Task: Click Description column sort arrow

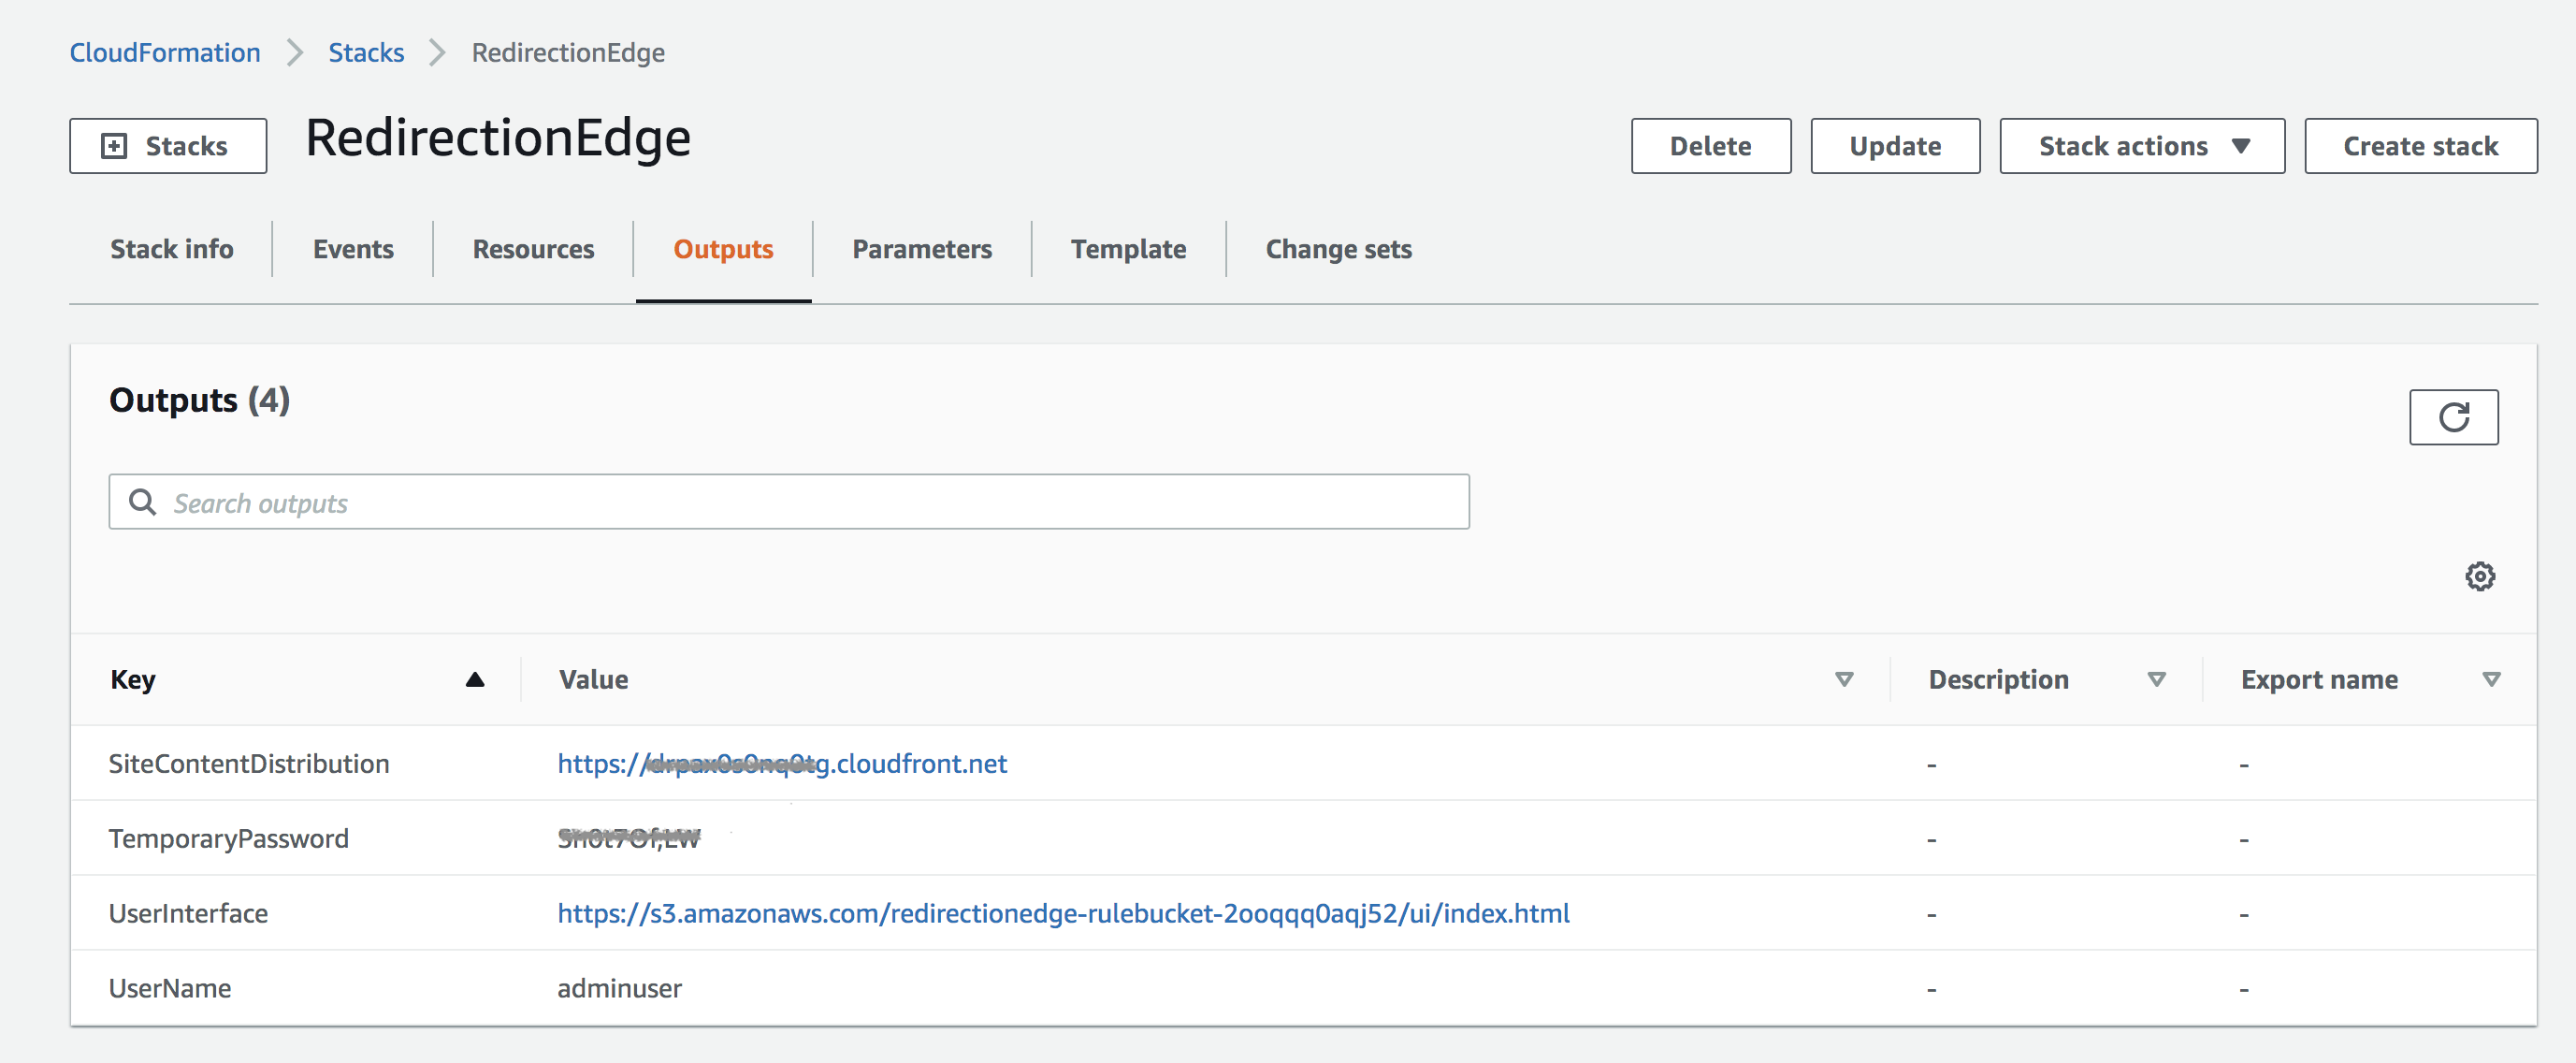Action: point(2156,680)
